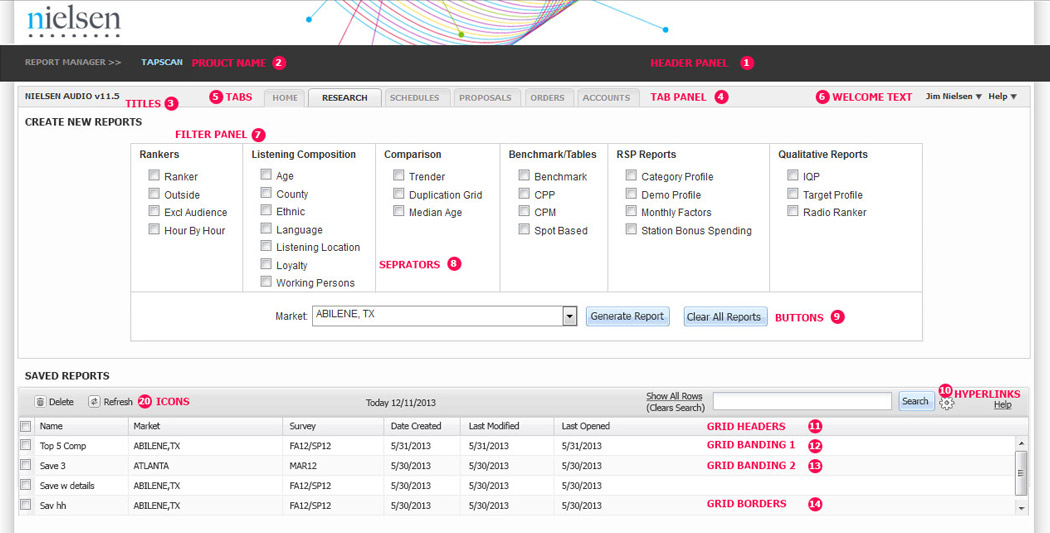Viewport: 1050px width, 533px height.
Task: Tick the Duplication Grid checkbox
Action: coord(398,194)
